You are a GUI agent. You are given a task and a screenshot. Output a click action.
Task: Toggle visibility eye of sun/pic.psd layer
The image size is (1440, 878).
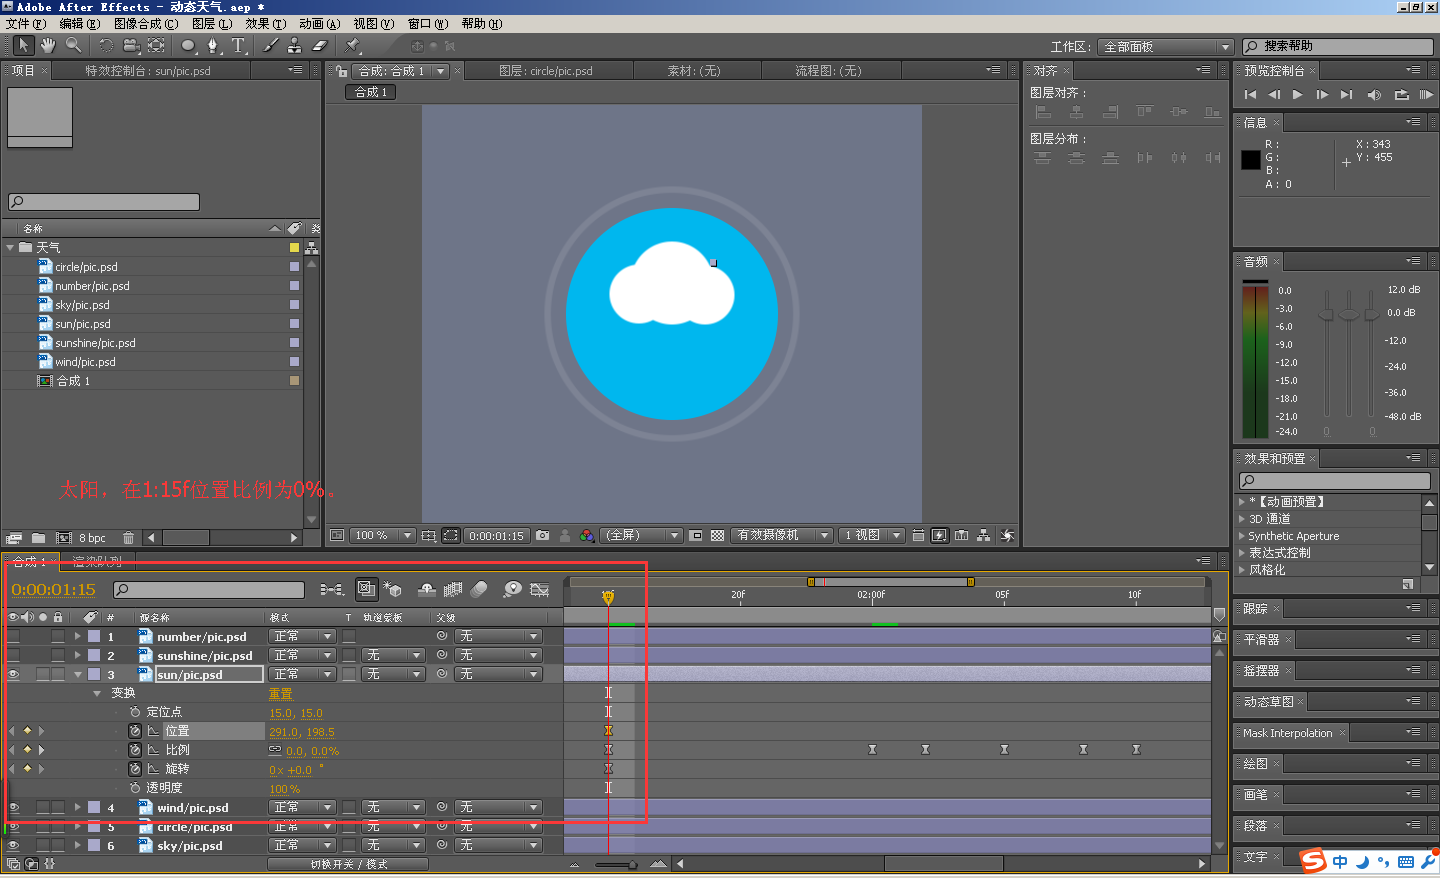[x=14, y=675]
